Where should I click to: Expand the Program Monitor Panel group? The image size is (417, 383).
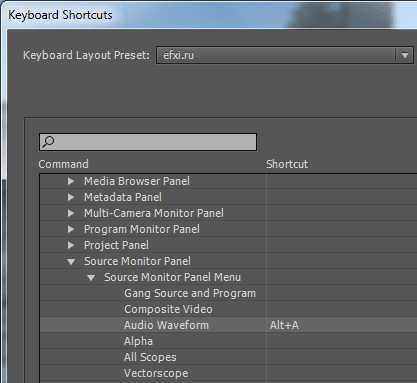70,229
